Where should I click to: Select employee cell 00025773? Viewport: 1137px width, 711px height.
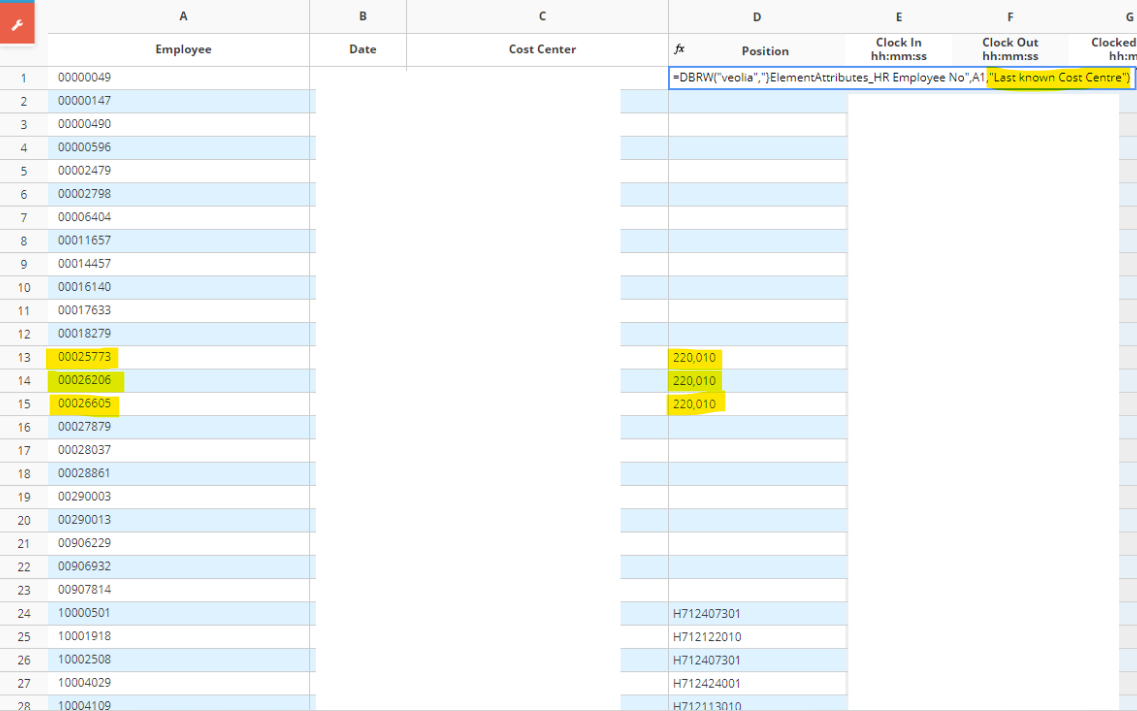pyautogui.click(x=84, y=357)
